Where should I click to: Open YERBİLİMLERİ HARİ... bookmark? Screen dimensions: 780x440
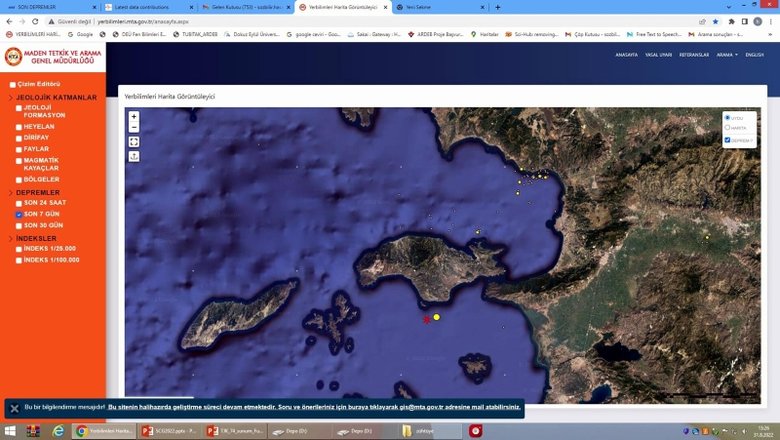(33, 35)
